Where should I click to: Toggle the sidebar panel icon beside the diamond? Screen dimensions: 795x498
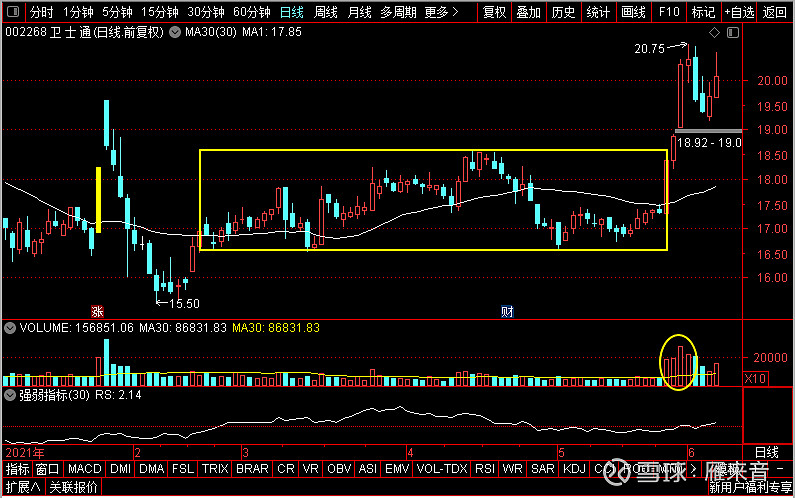point(733,32)
